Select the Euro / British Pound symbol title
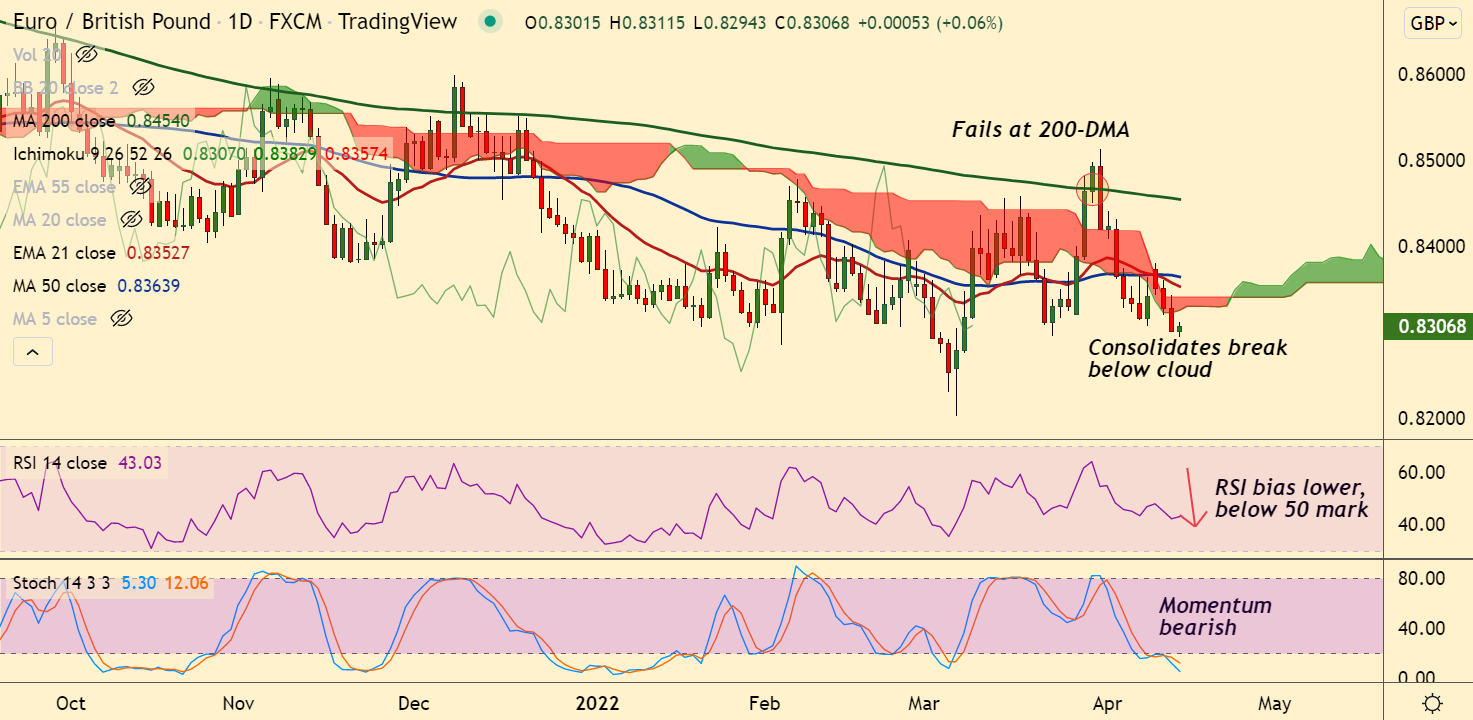 click(112, 22)
